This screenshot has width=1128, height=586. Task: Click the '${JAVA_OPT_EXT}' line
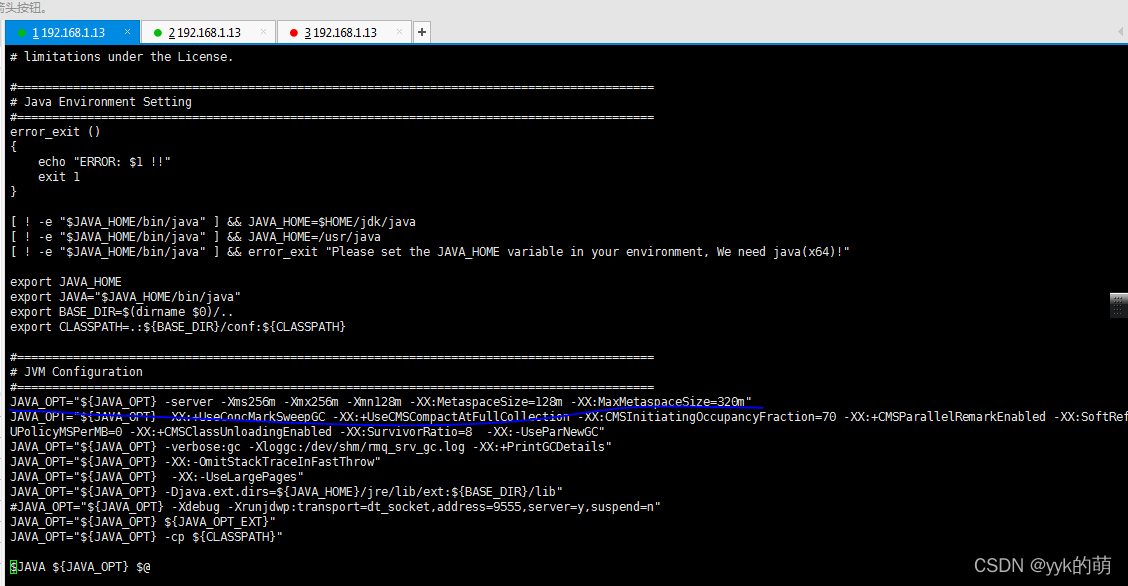coord(142,523)
